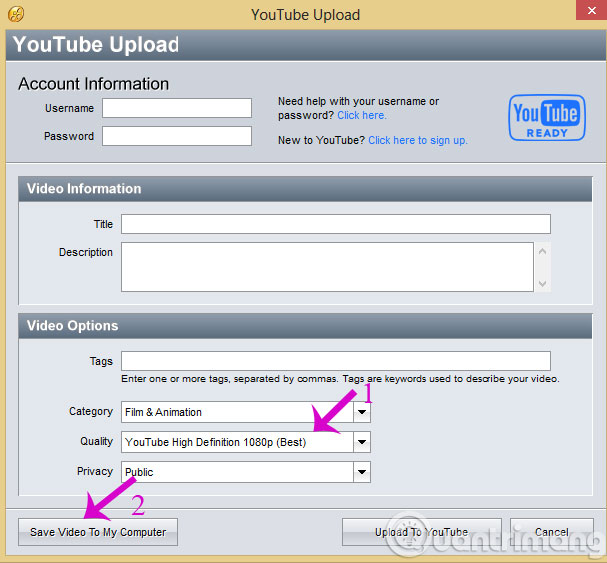Click Save Video To My Computer
The image size is (607, 563).
[x=98, y=532]
